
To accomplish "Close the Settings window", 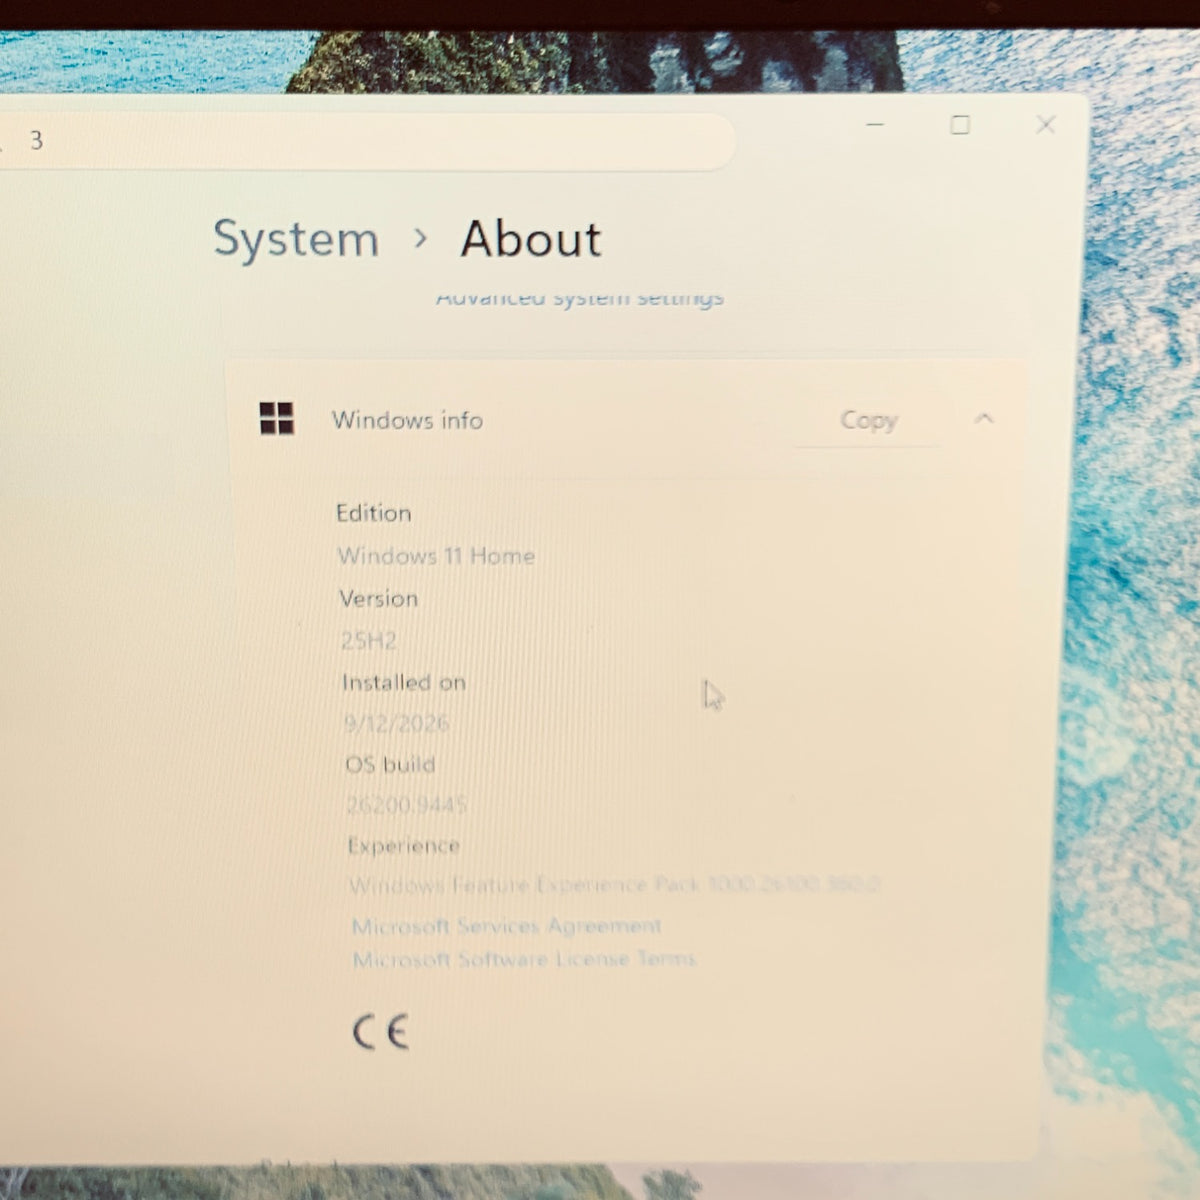I will (x=1046, y=125).
